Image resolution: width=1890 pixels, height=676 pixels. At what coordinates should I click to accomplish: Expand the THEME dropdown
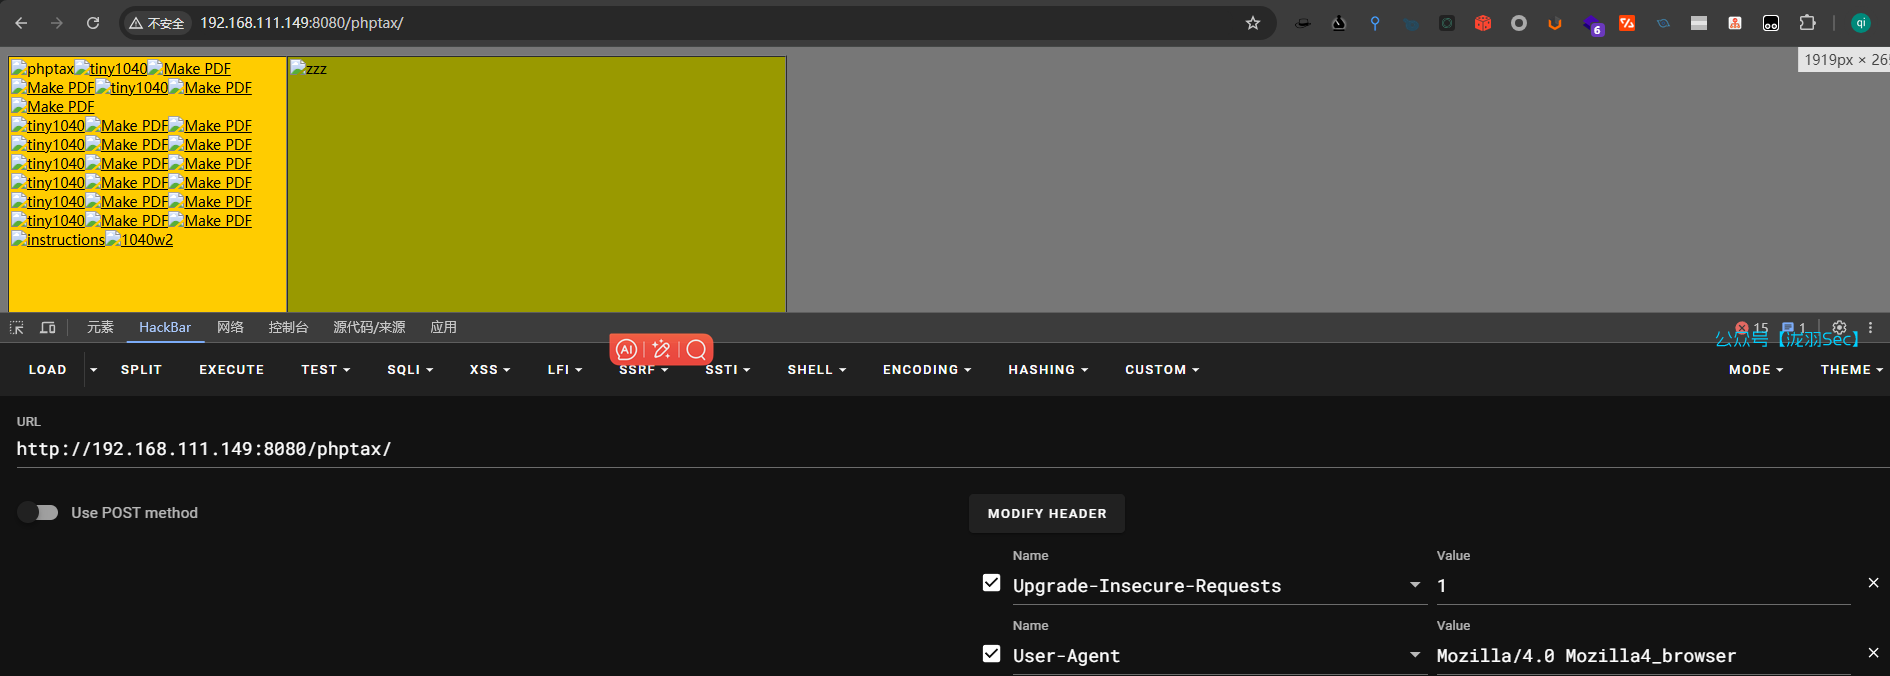(x=1851, y=370)
